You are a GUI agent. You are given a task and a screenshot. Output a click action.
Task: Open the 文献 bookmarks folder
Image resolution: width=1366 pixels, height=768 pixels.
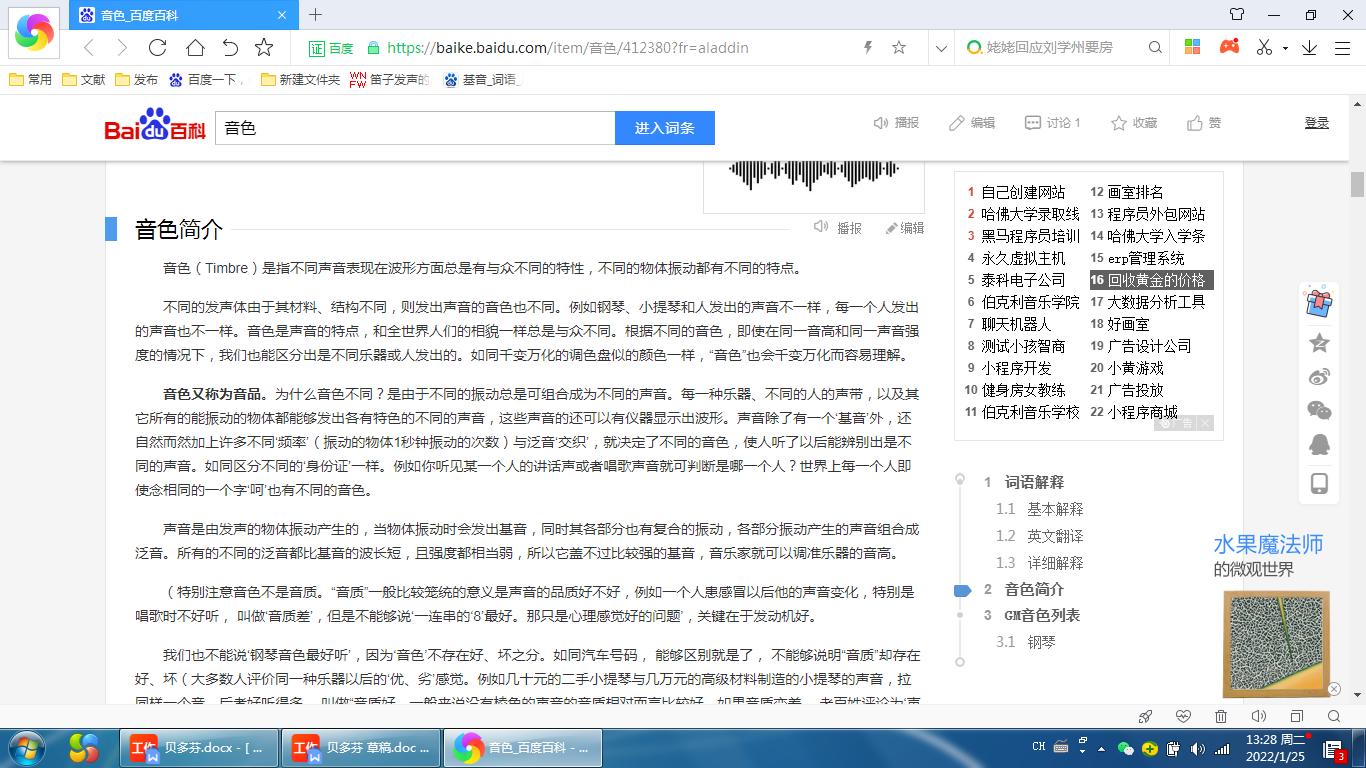click(83, 79)
